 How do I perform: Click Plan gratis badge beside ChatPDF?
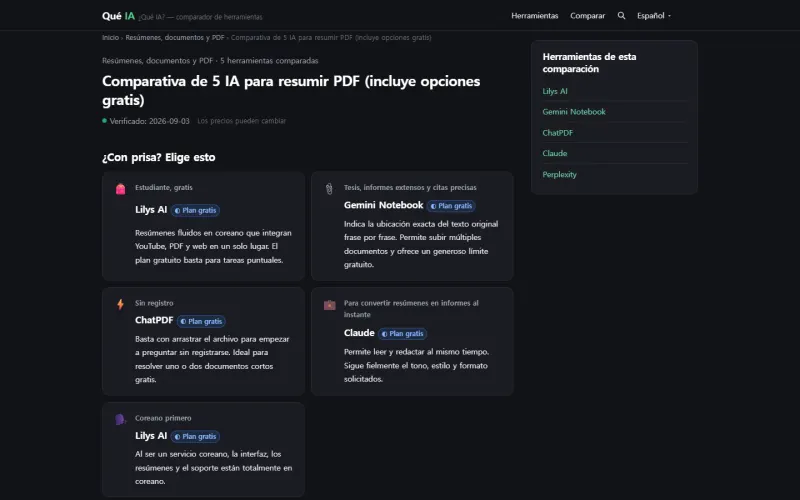201,321
